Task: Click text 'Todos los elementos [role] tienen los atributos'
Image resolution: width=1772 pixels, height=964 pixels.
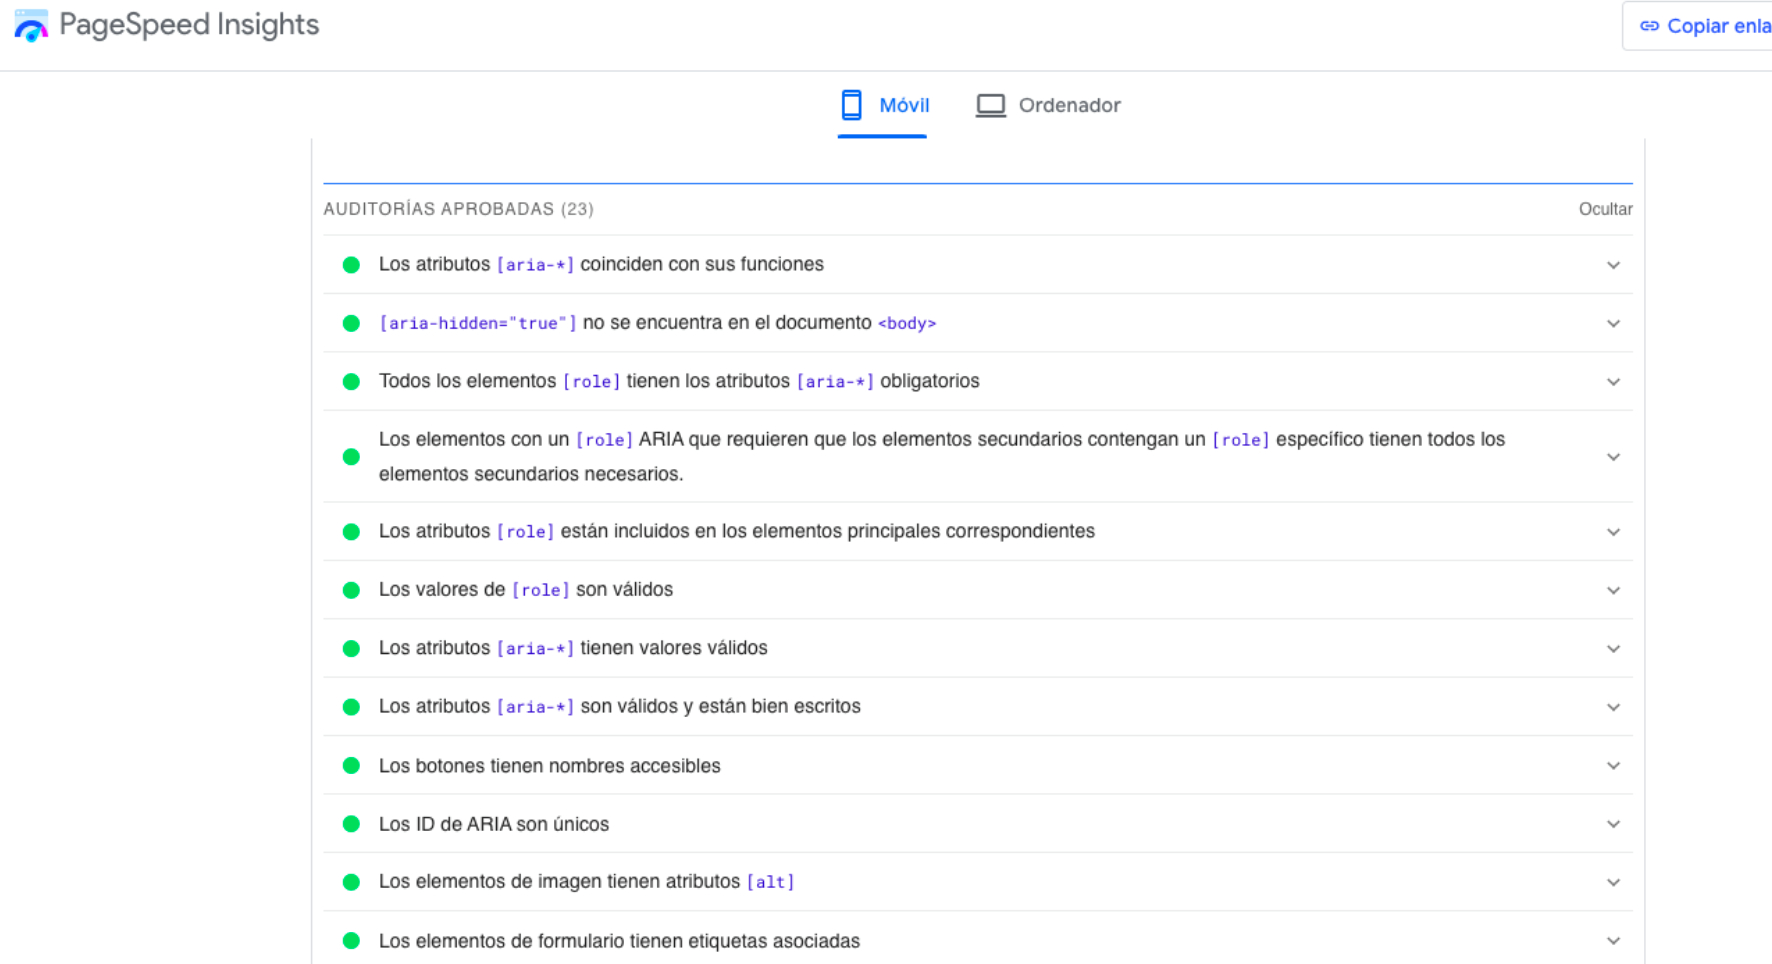Action: pos(584,381)
